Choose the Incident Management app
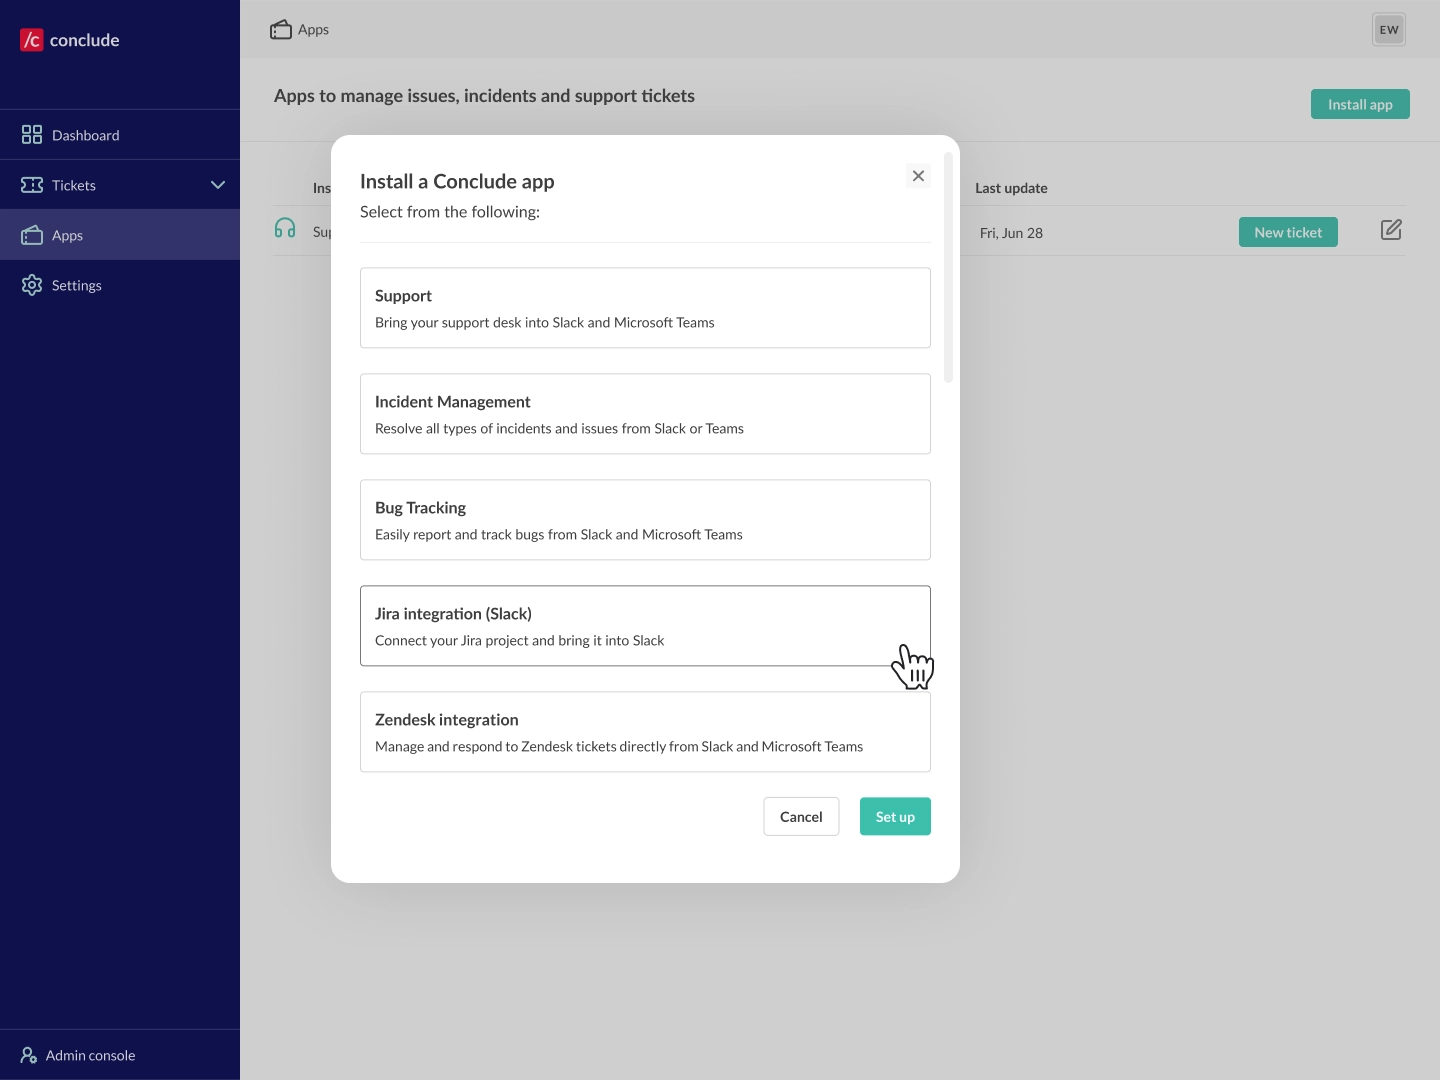 point(645,413)
